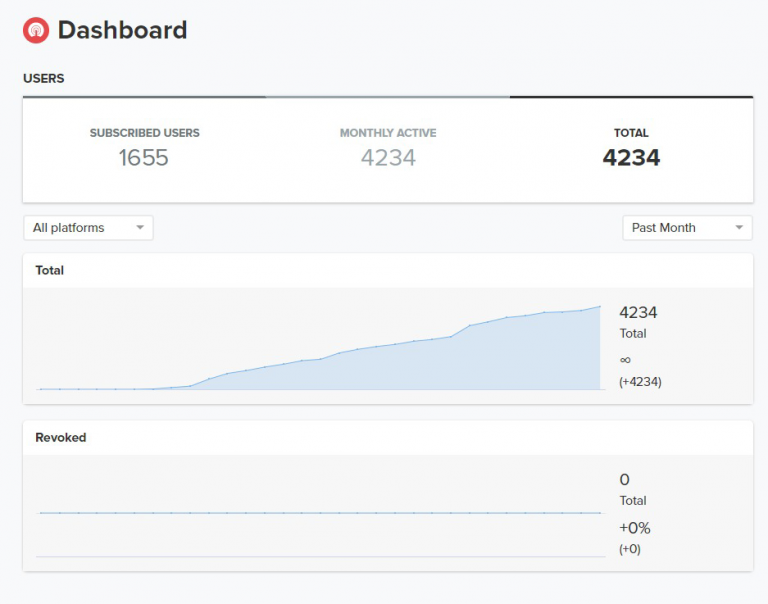Screen dimensions: 768x604
Task: Switch to the Subscribed Users tab
Action: point(144,146)
